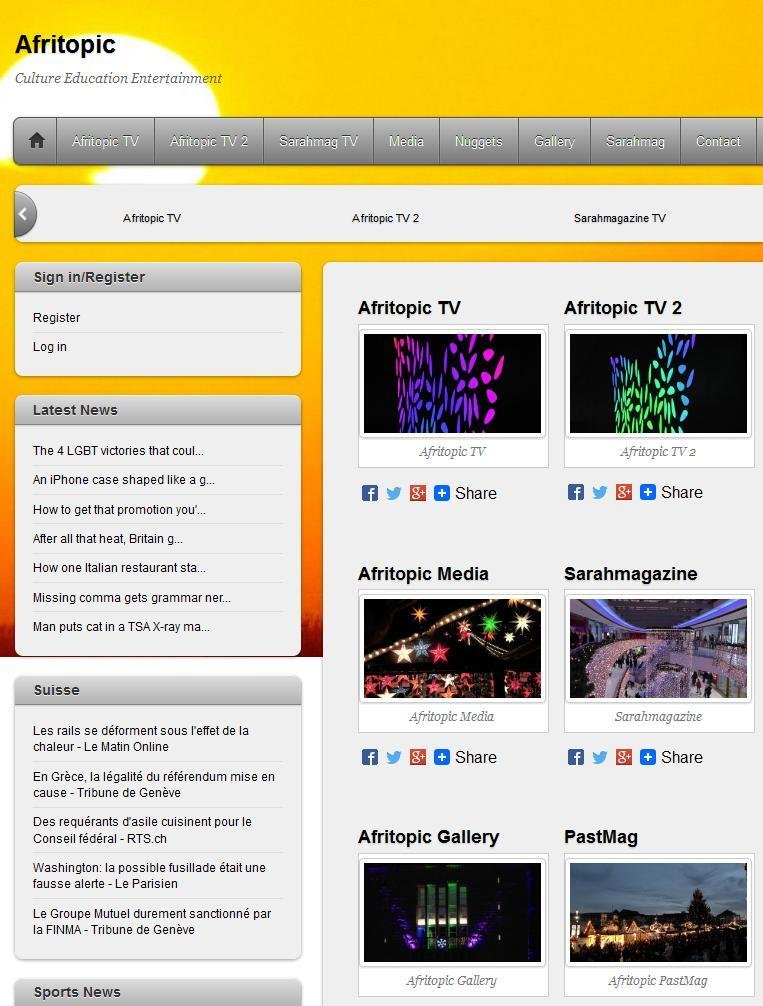Open 'The 4 LGBT victories that coul...' news

point(118,450)
